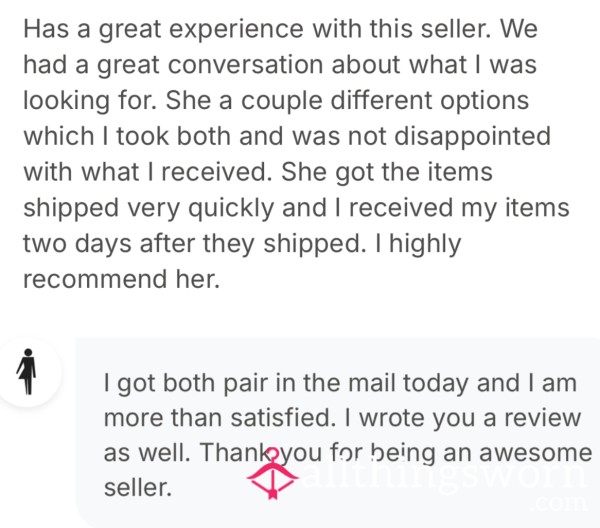The width and height of the screenshot is (600, 528).
Task: Click the "looking for." words in the review
Action: pyautogui.click(x=90, y=100)
